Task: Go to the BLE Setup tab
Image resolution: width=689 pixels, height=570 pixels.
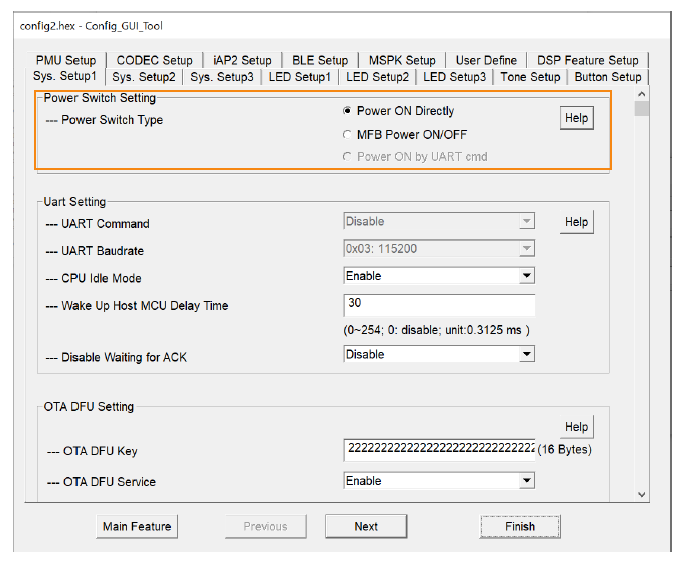Action: [320, 60]
